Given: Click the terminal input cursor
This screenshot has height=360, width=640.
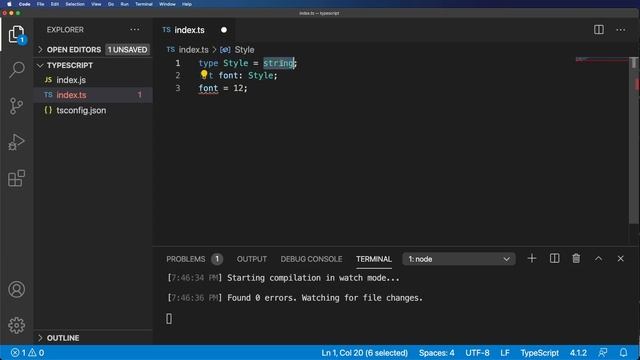Looking at the screenshot, I should pos(169,318).
